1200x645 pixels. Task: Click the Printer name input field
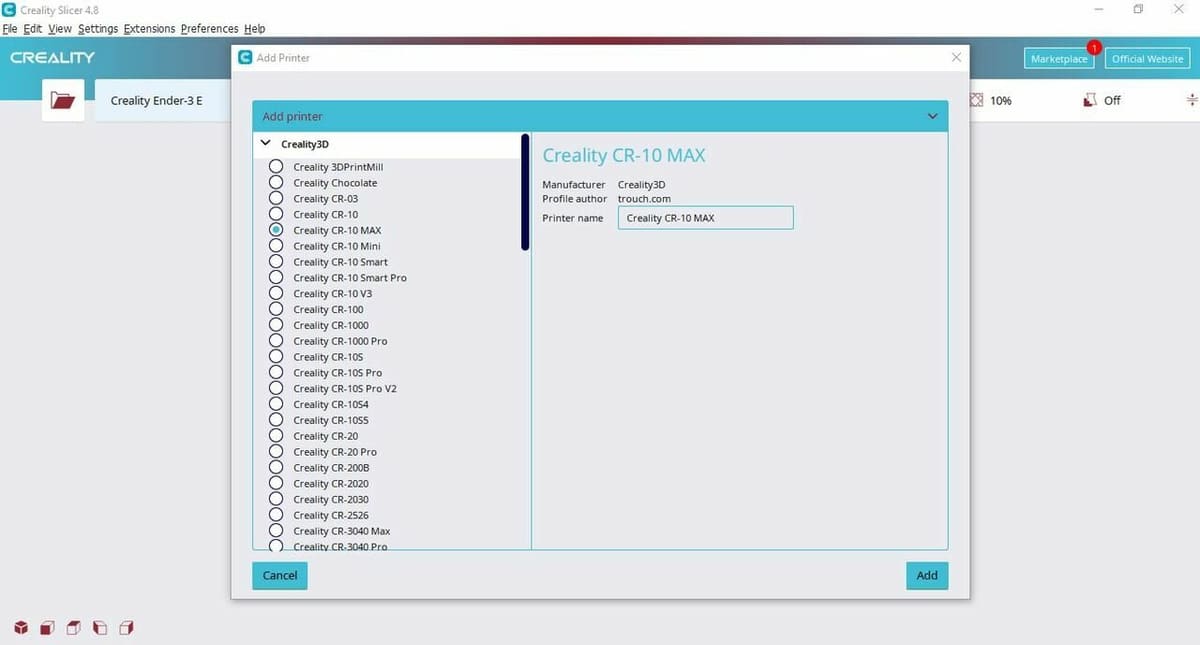(x=705, y=218)
